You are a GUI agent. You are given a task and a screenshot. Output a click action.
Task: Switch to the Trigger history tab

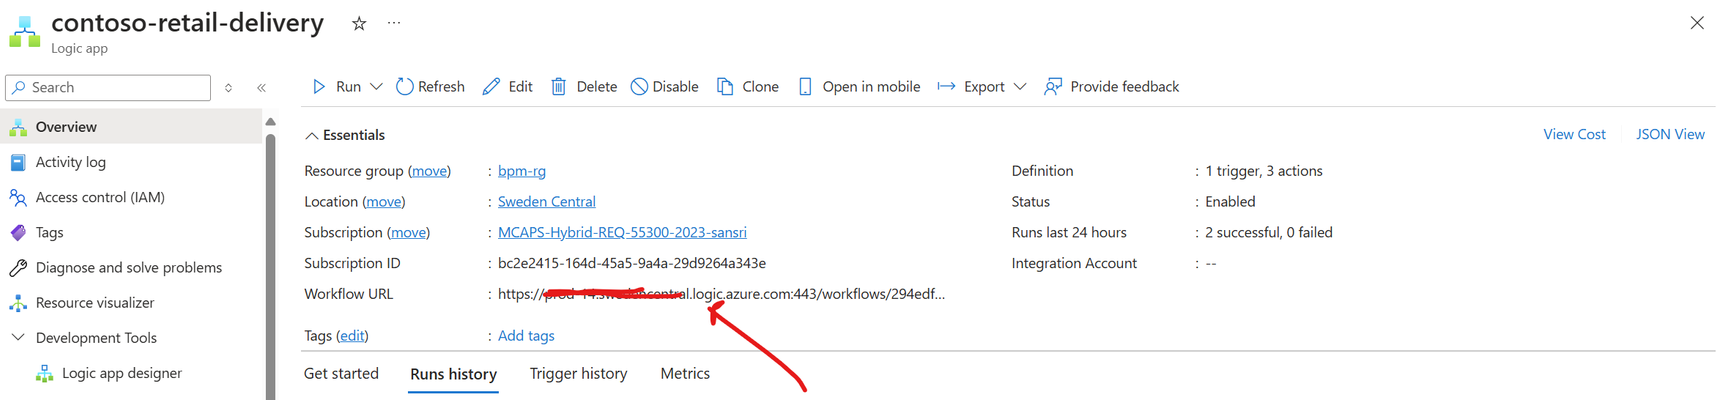(x=578, y=373)
